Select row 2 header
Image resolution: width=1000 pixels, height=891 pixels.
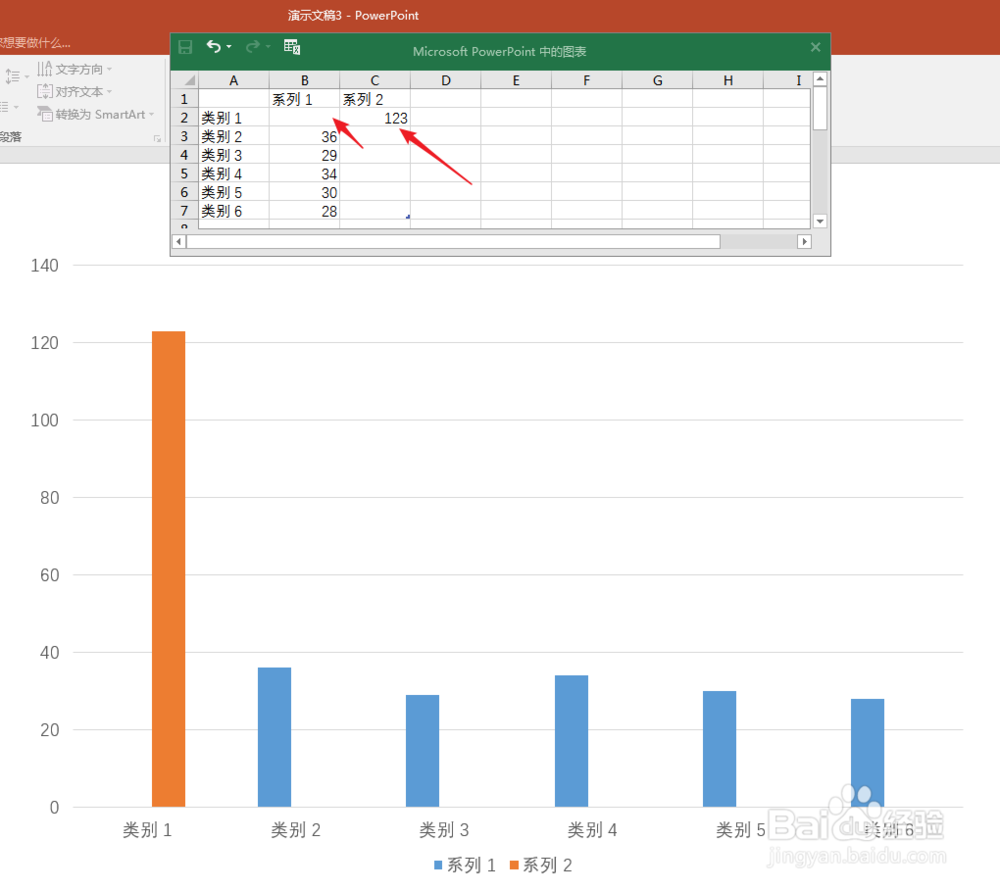pyautogui.click(x=185, y=118)
